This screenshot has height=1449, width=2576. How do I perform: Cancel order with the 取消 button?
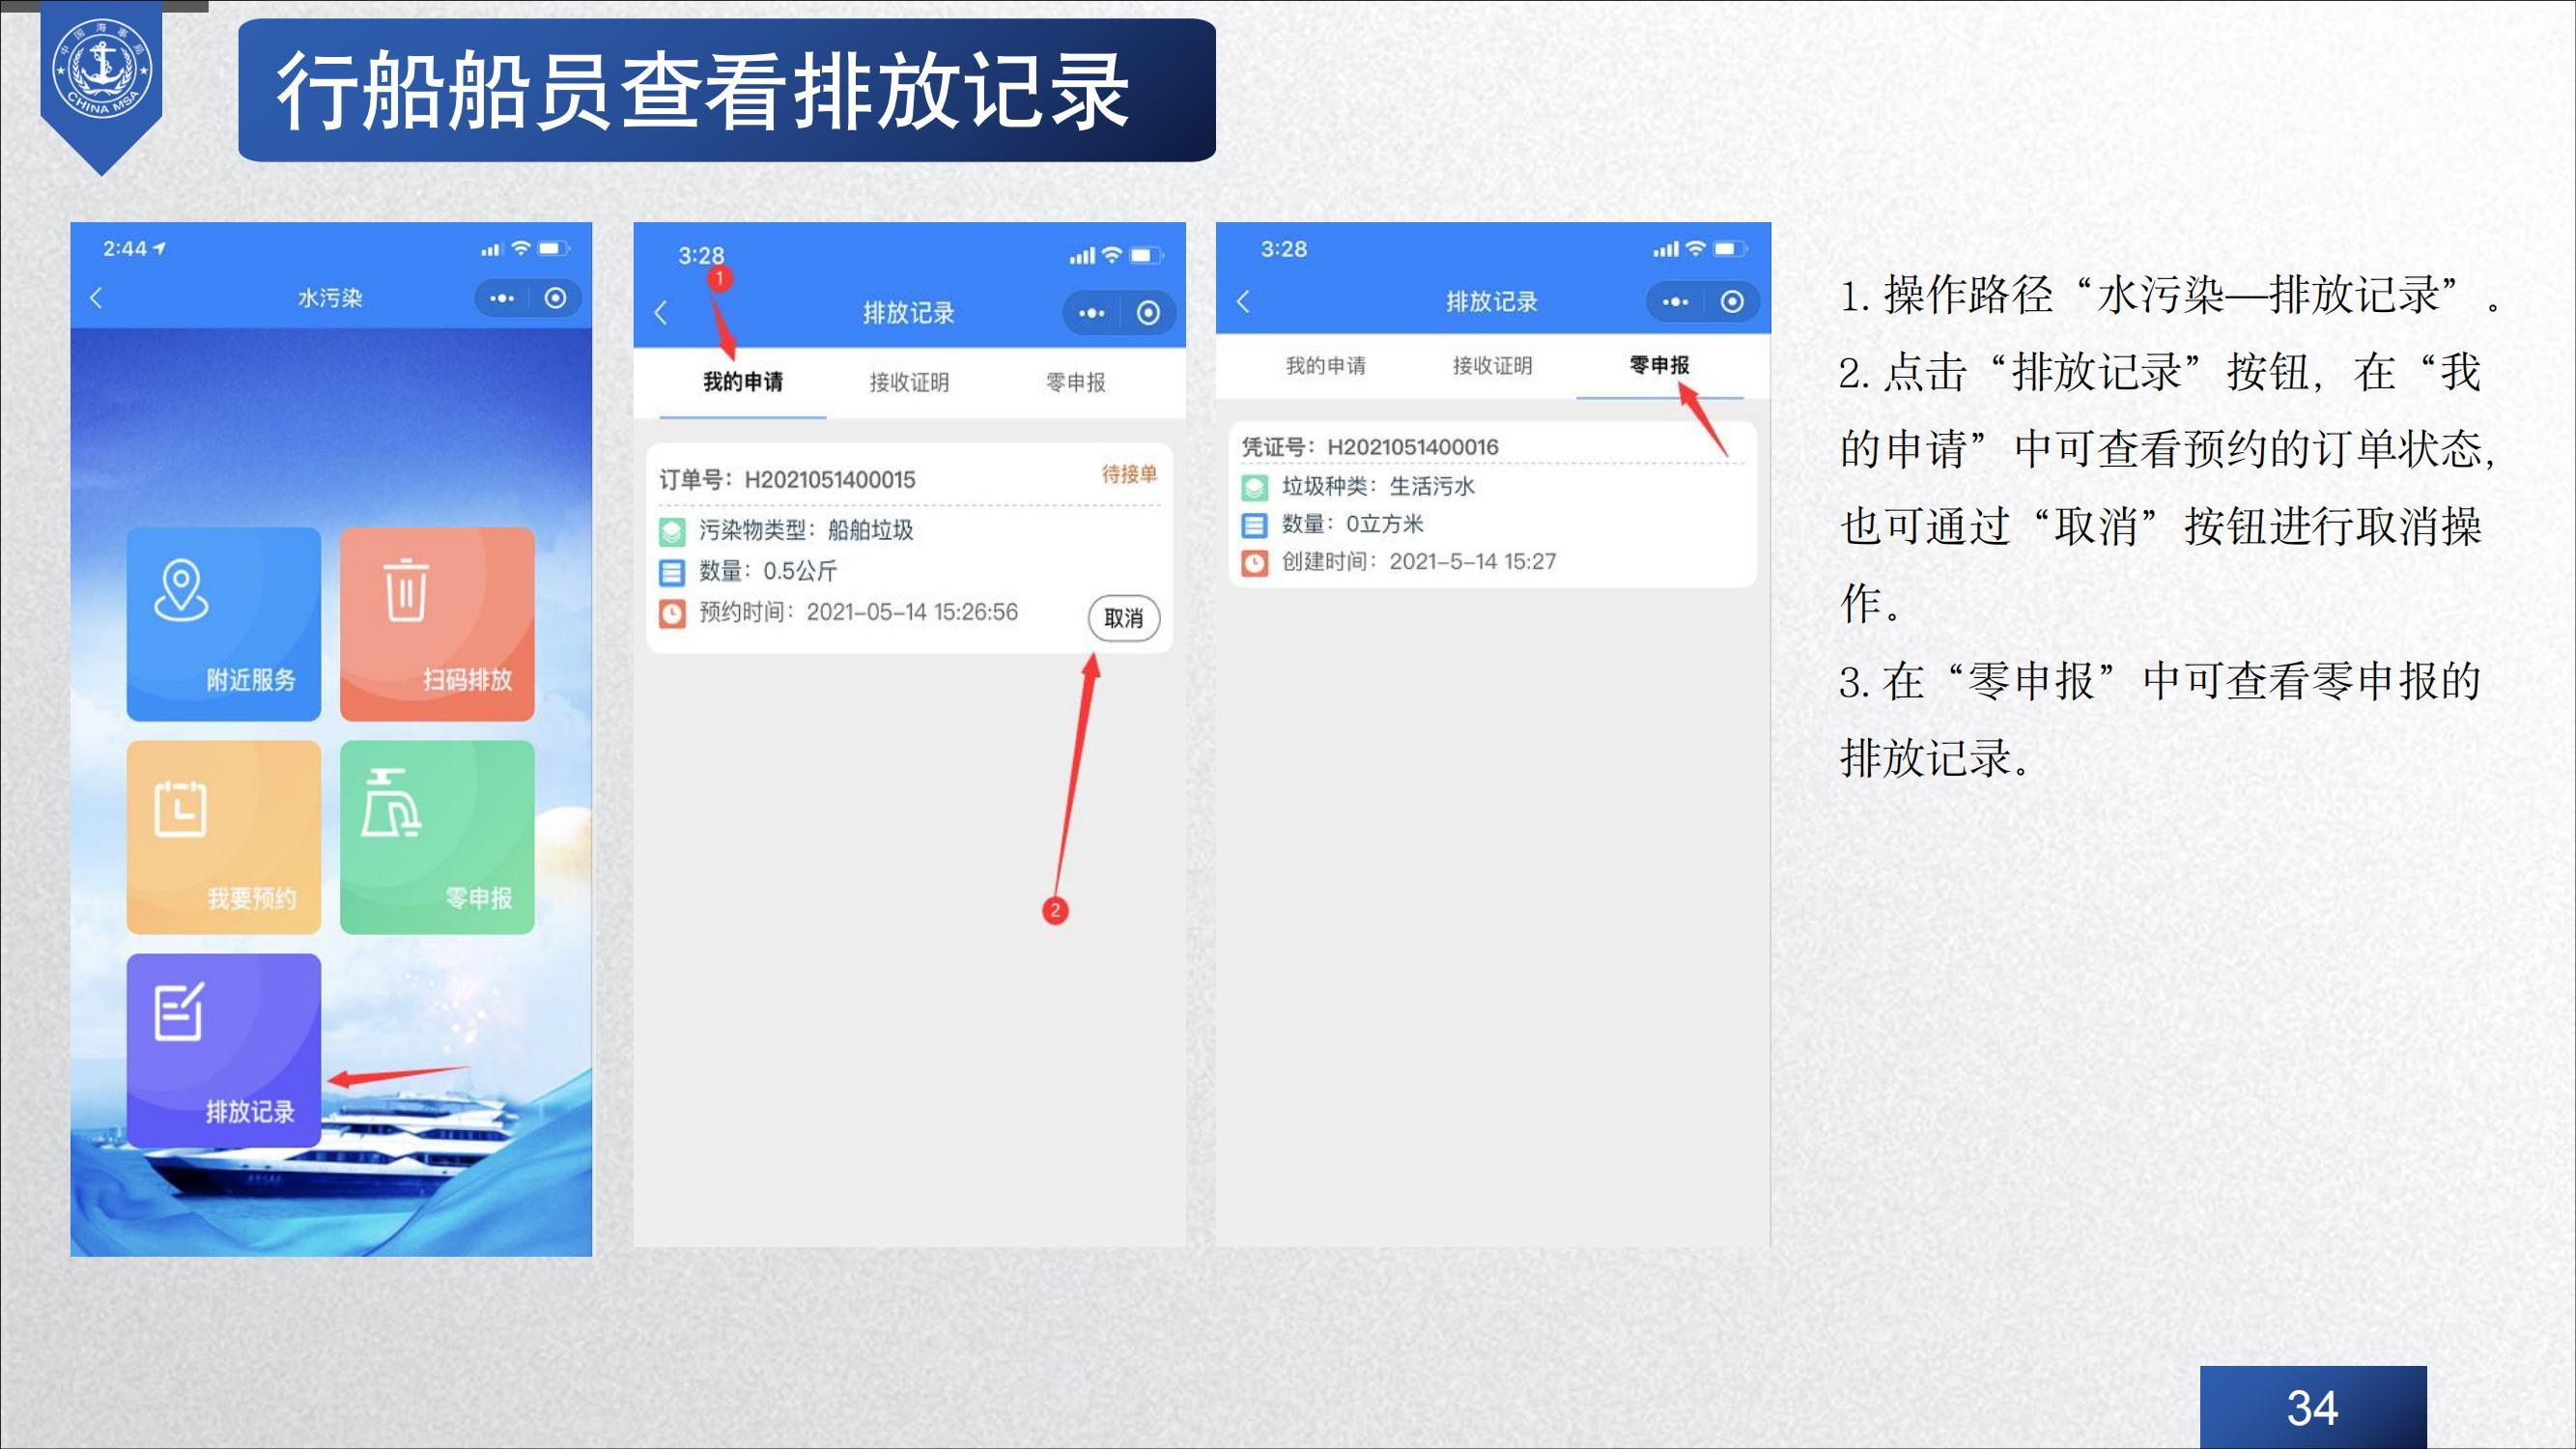1124,618
